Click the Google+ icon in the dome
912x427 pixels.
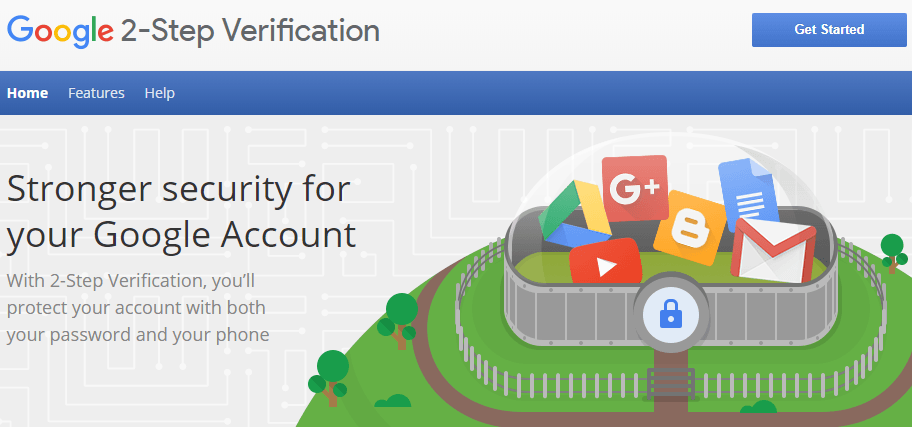[634, 189]
